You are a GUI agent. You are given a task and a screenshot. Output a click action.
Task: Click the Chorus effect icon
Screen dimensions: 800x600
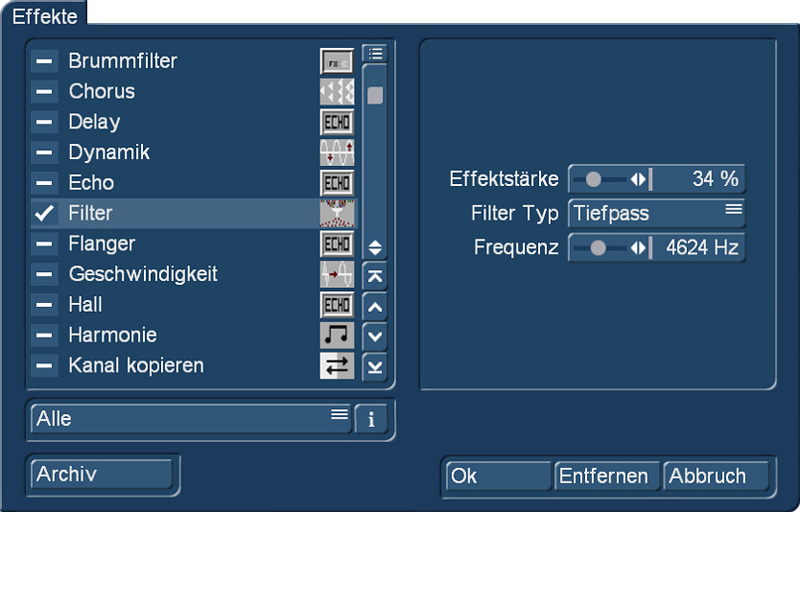[x=337, y=92]
